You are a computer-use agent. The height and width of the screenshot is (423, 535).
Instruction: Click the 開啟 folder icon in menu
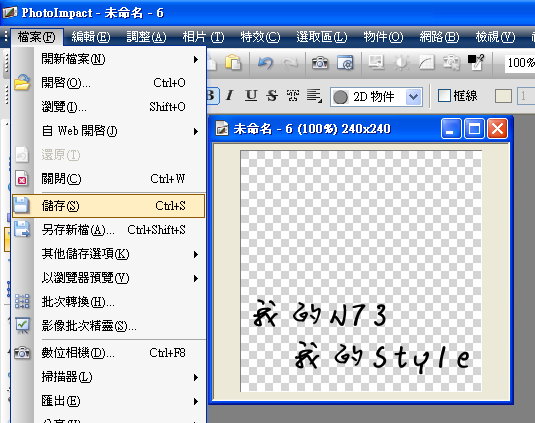click(x=23, y=83)
